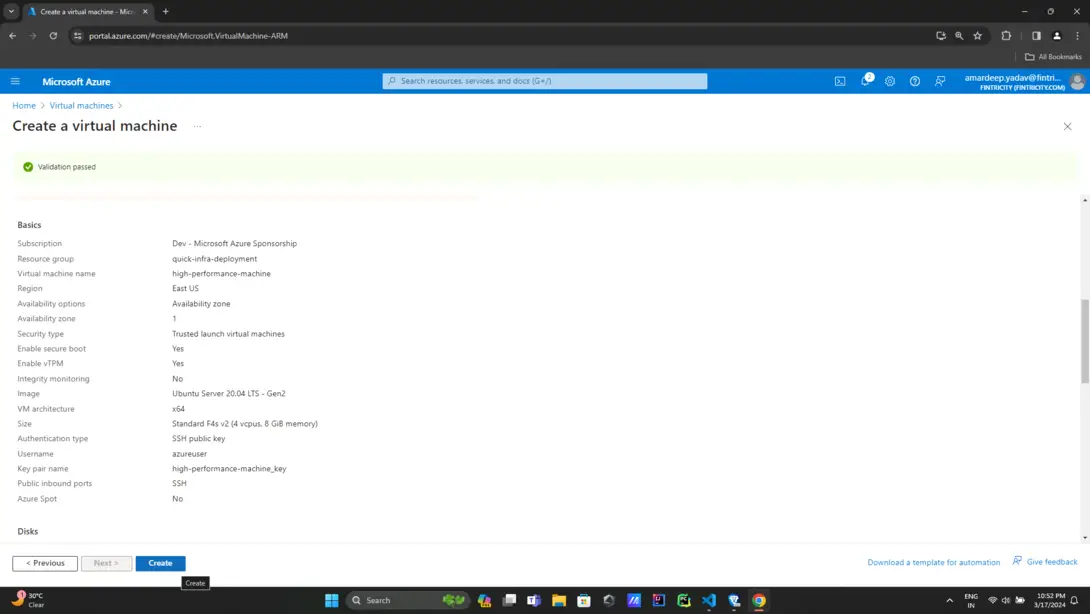
Task: Click 'Trusted launch virtual machines' value
Action: pos(228,334)
